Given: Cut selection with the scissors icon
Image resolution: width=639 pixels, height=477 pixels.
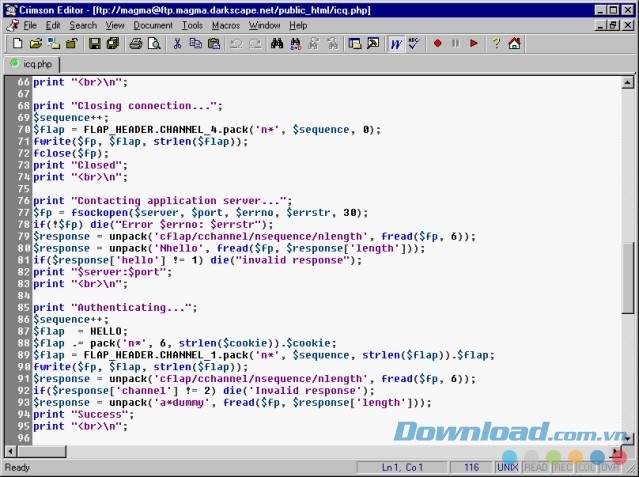Looking at the screenshot, I should tap(177, 43).
